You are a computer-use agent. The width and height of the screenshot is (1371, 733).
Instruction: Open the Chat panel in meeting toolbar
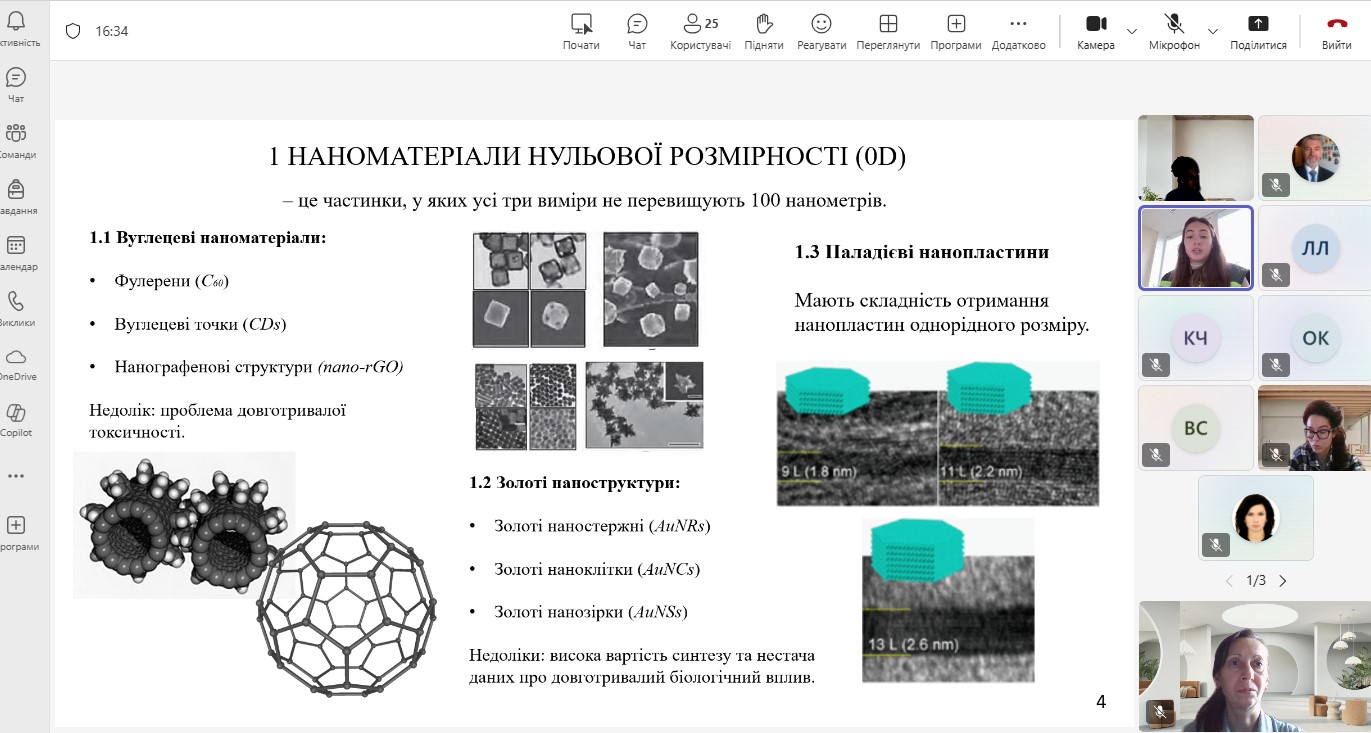point(637,31)
